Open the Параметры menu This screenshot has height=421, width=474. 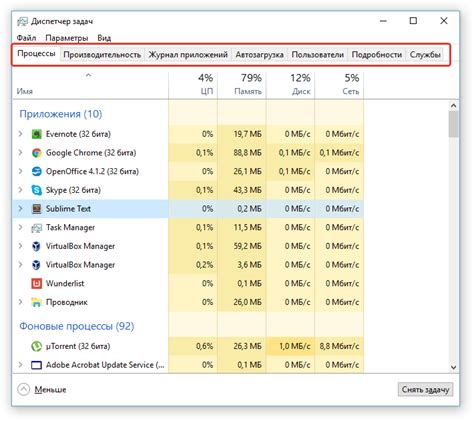tap(67, 38)
